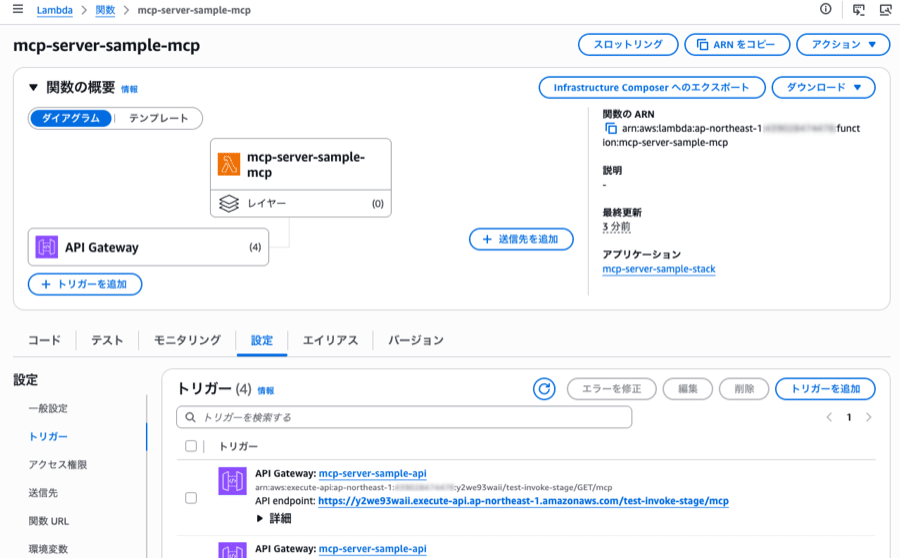
Task: Click the スロットリング button
Action: pos(628,45)
